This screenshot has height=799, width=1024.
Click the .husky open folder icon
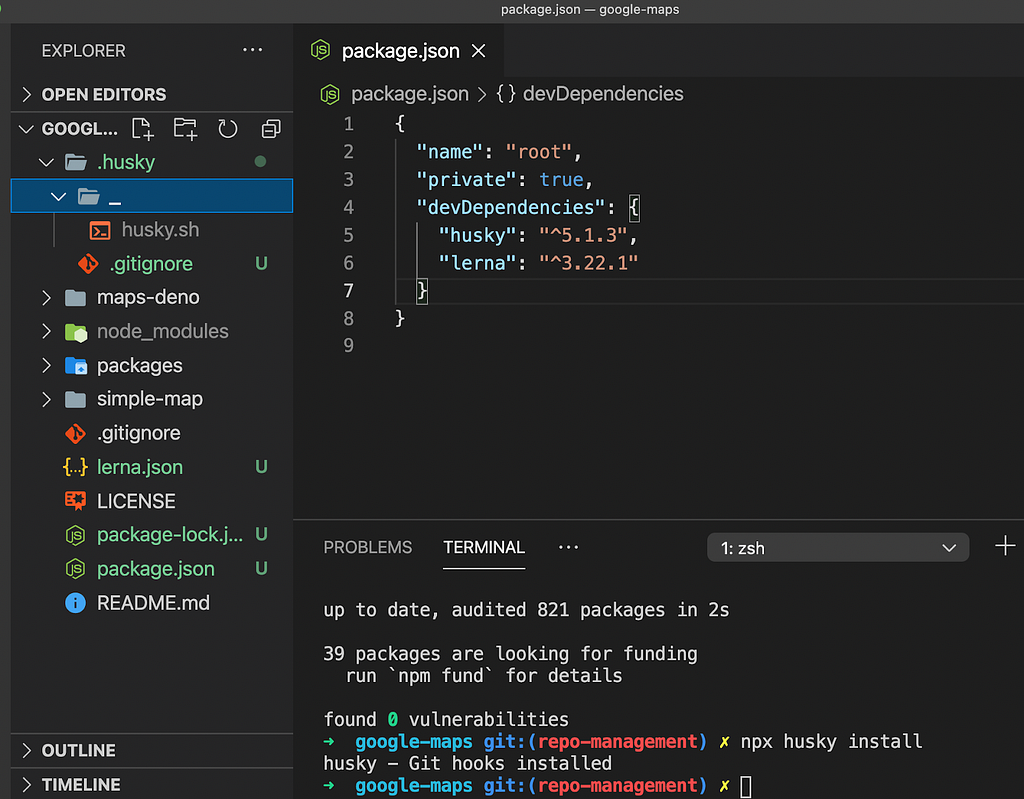coord(76,162)
